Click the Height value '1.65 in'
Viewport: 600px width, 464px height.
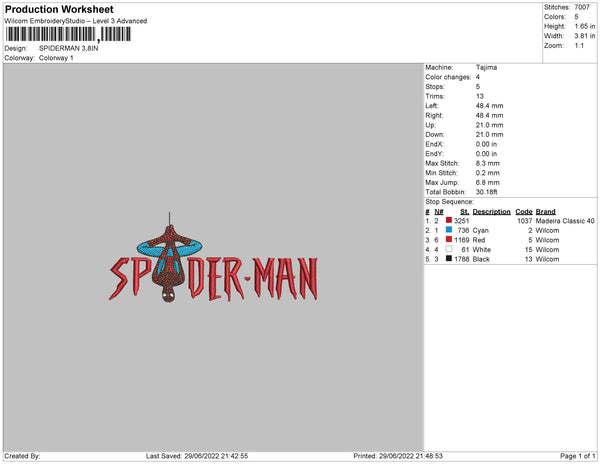tap(585, 26)
